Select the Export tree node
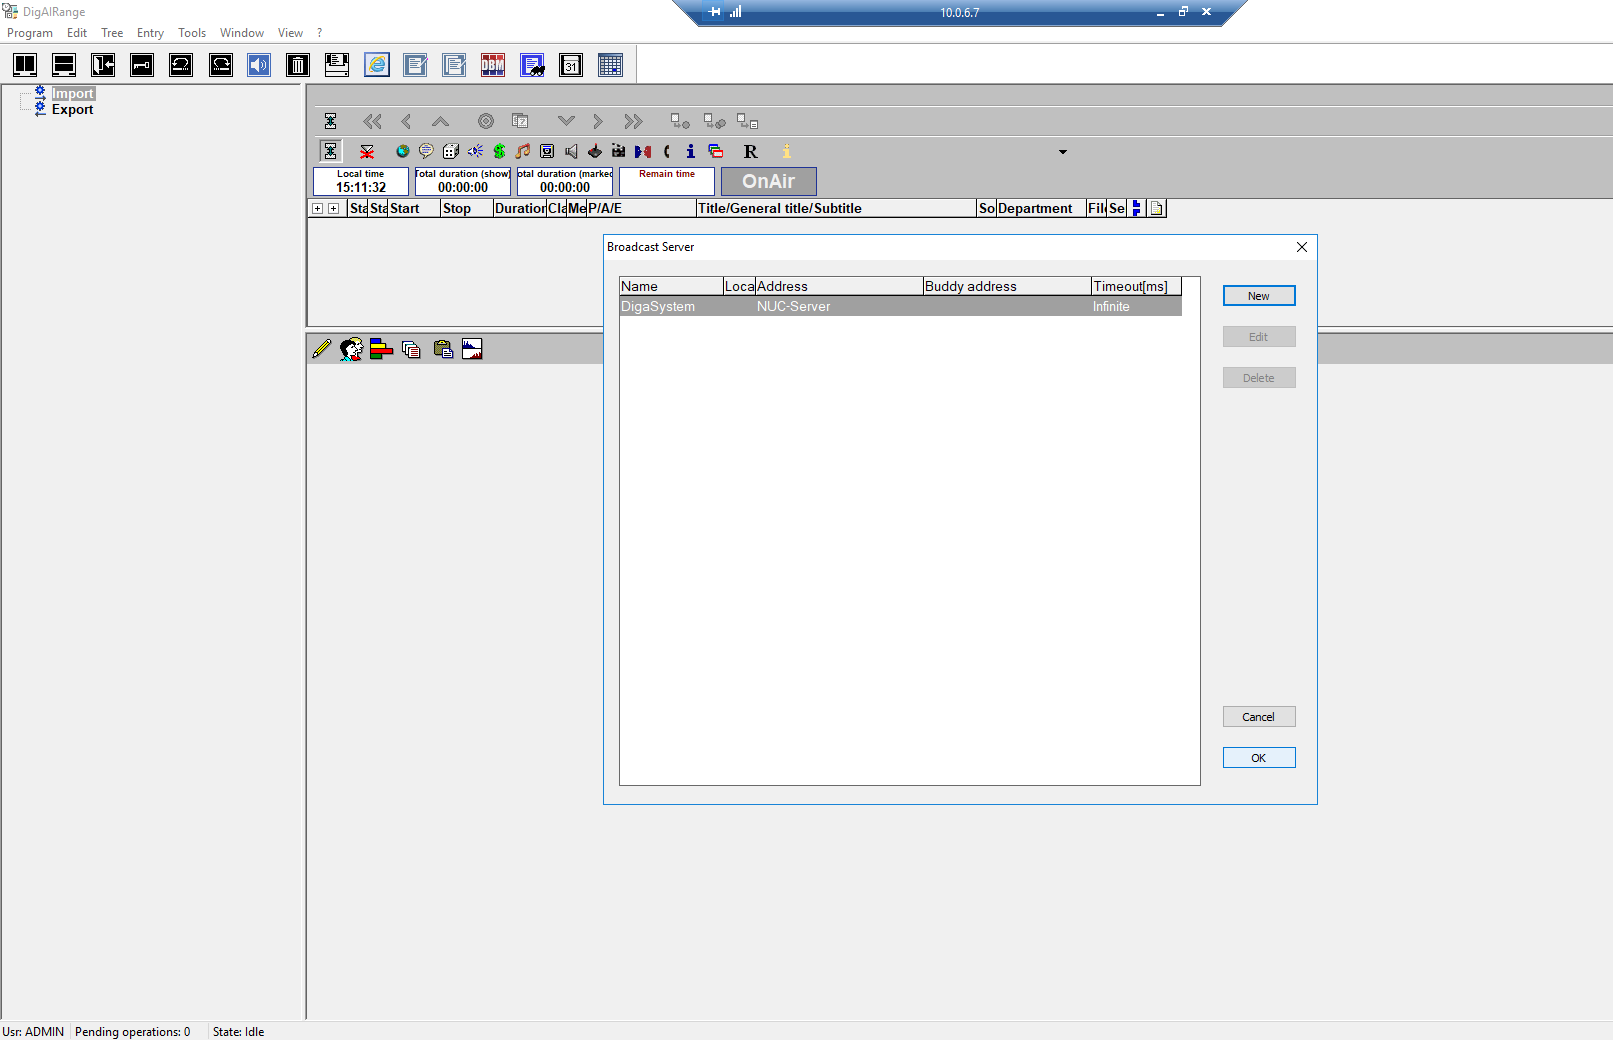 (72, 110)
